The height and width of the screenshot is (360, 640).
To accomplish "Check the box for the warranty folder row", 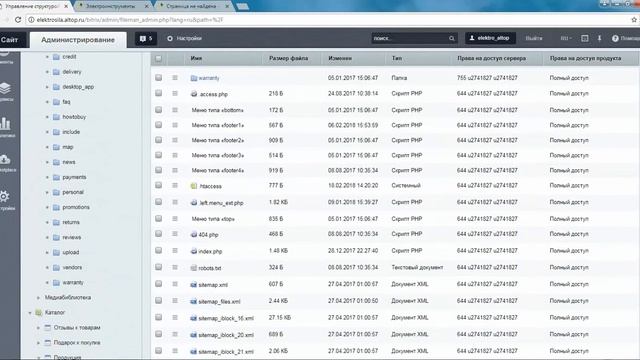I will pos(158,78).
